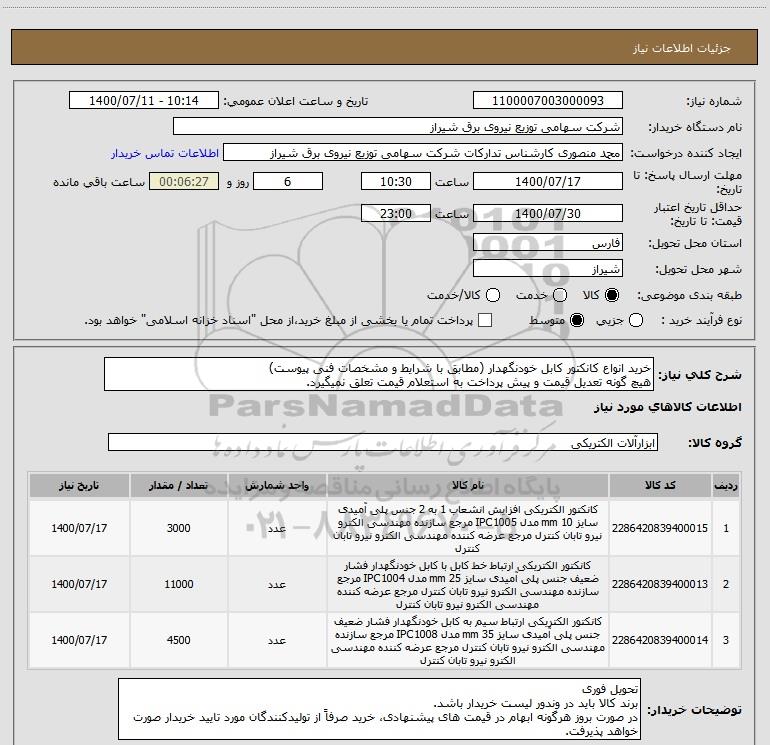Click product code 2286420839400013
770x745 pixels.
click(660, 584)
